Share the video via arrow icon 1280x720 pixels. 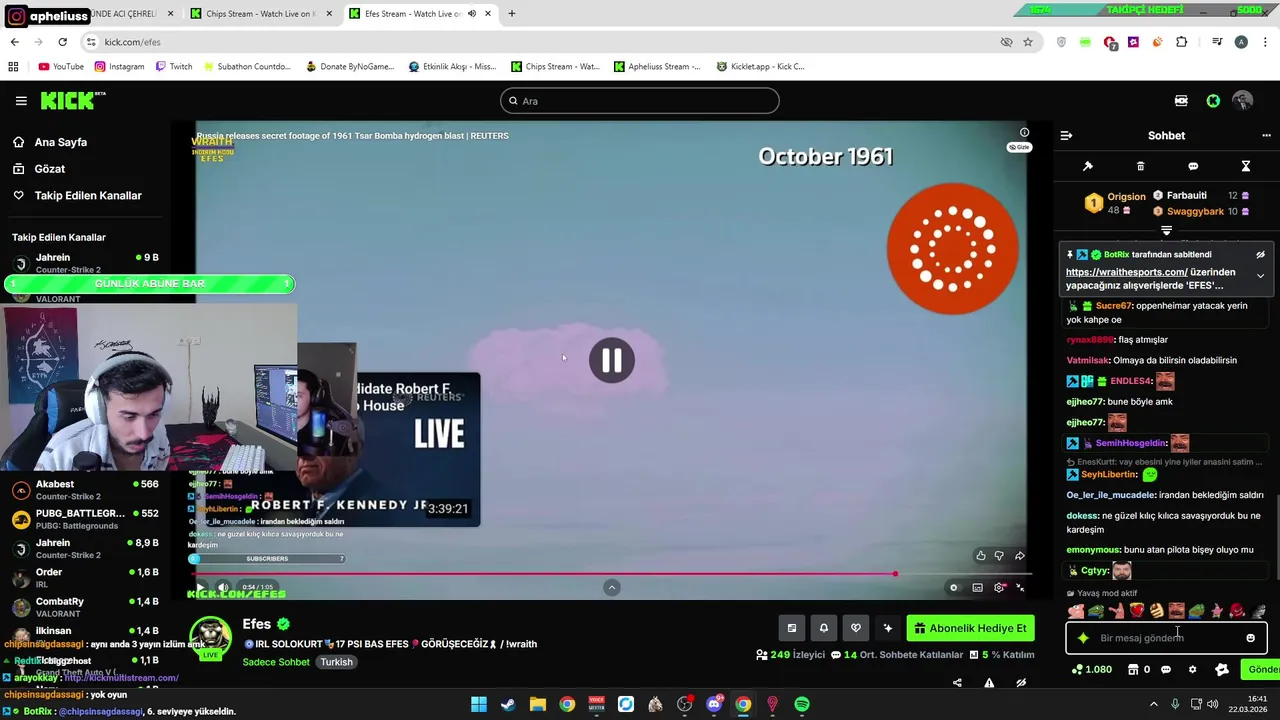point(1020,556)
